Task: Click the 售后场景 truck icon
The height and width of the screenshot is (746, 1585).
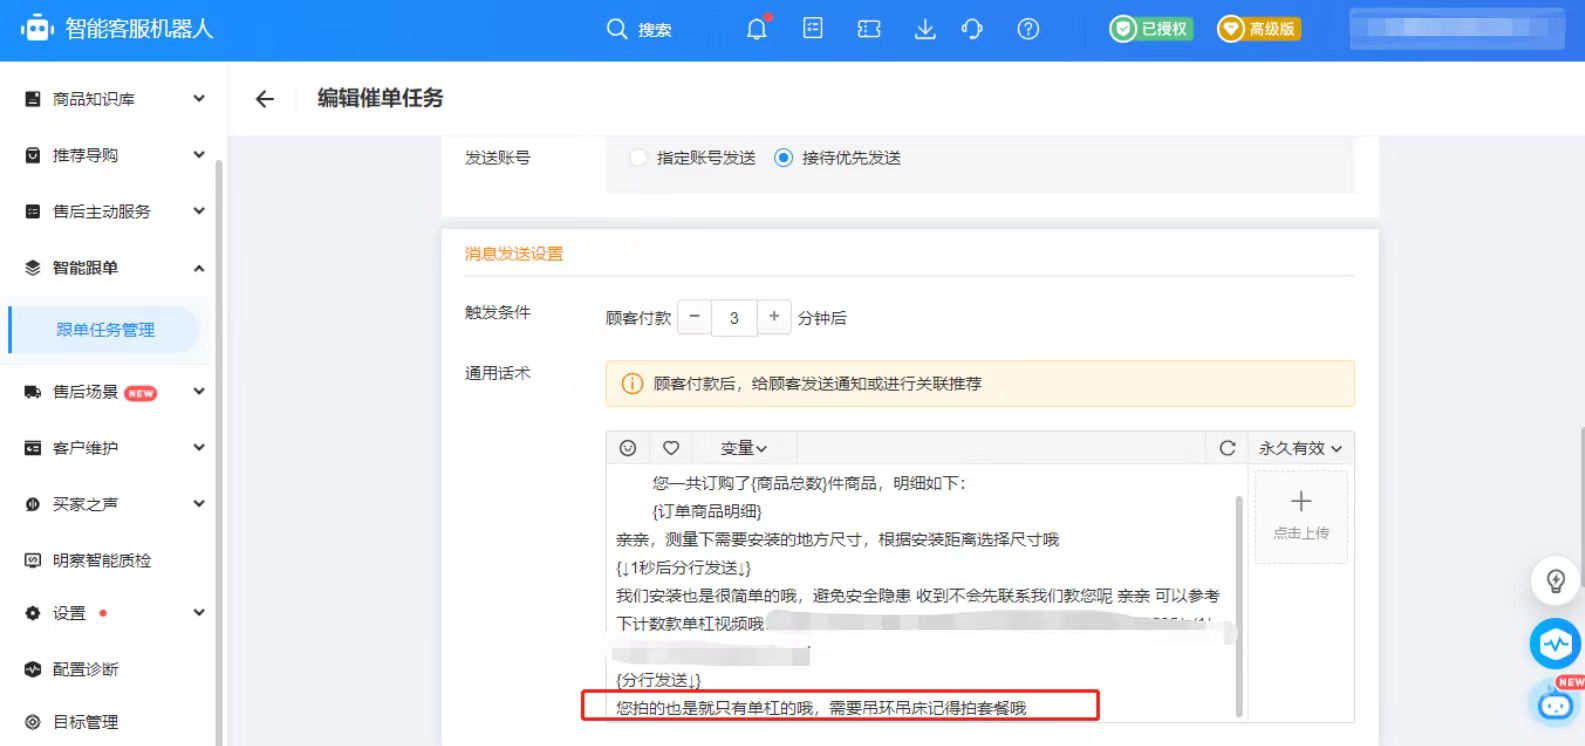Action: pyautogui.click(x=33, y=392)
